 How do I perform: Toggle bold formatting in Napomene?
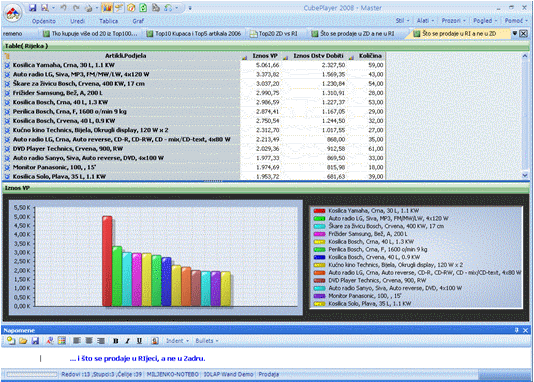point(116,341)
